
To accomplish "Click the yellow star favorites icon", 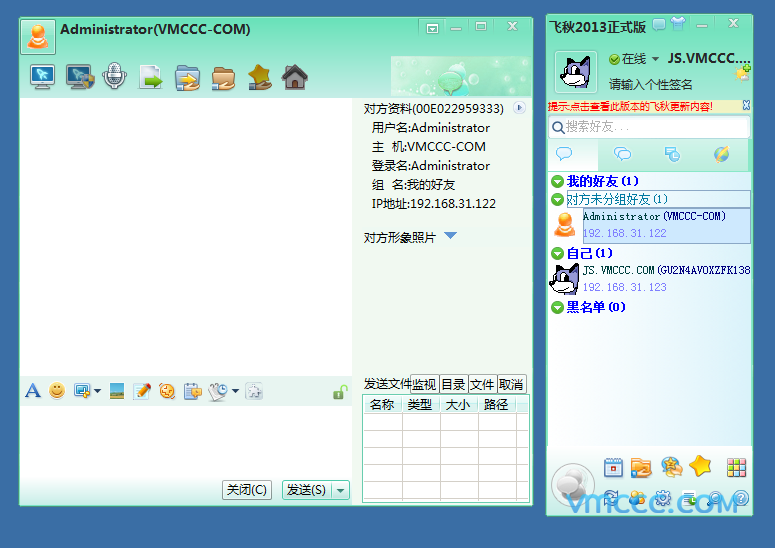I will pos(700,467).
